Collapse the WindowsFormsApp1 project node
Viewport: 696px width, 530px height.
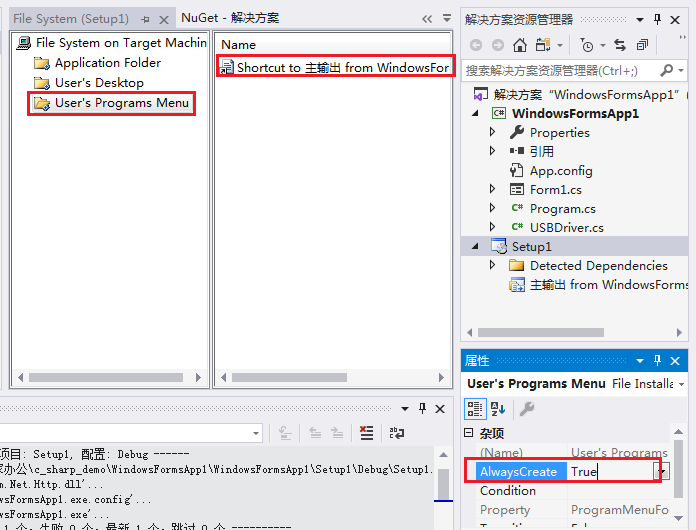[x=475, y=114]
